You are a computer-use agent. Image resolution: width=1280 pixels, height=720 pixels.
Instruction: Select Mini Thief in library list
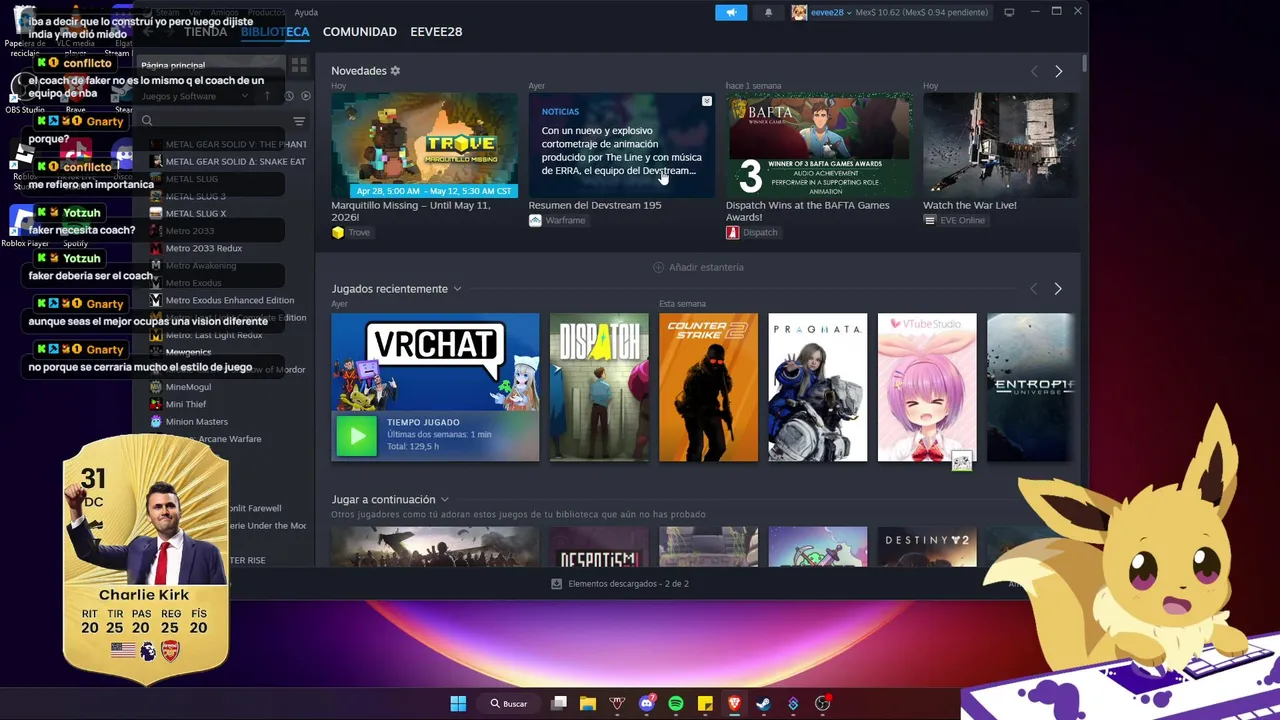186,404
